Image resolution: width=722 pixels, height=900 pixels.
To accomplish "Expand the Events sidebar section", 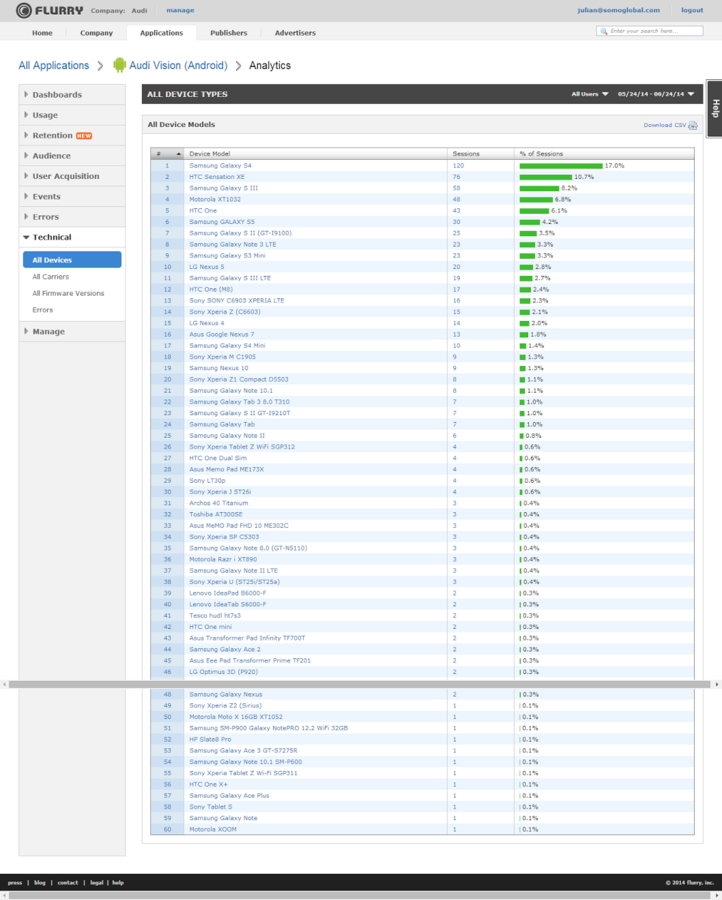I will point(72,196).
